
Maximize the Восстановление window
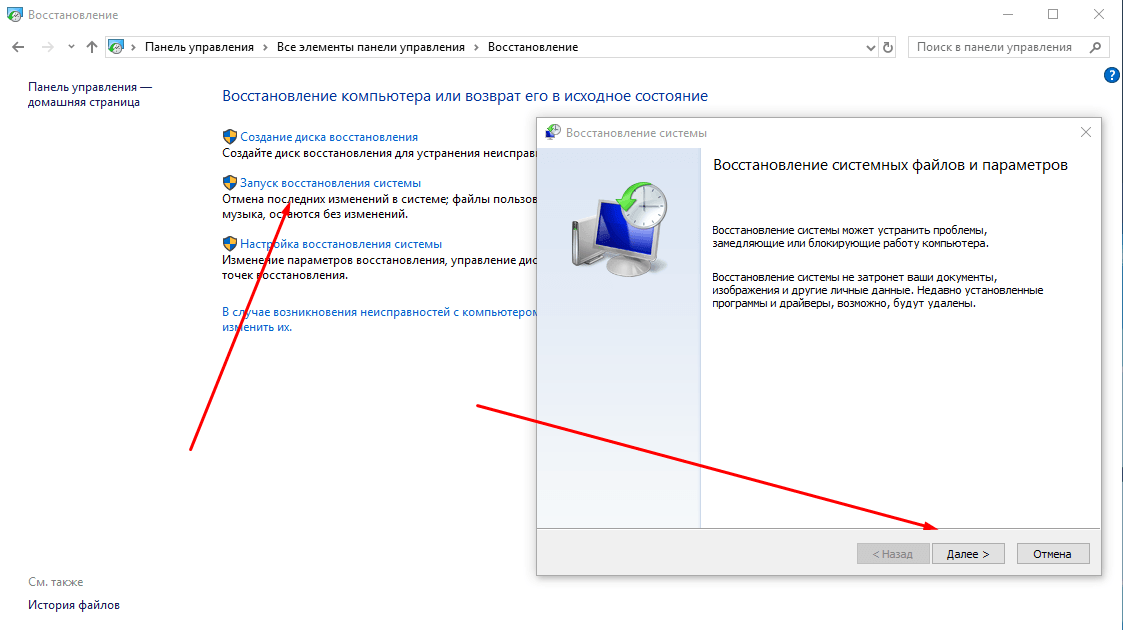(x=1053, y=14)
